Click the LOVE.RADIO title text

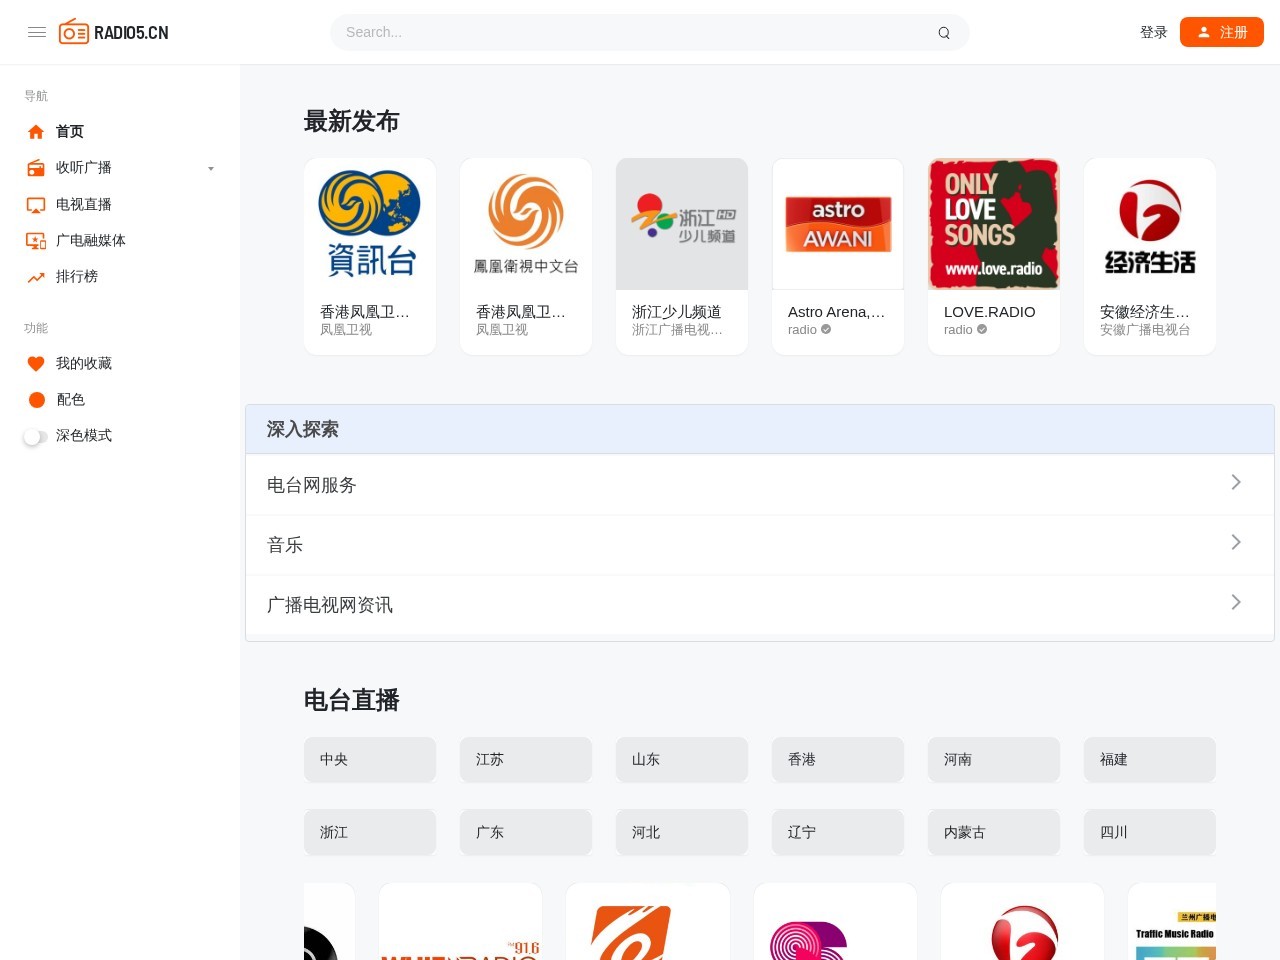pos(990,312)
